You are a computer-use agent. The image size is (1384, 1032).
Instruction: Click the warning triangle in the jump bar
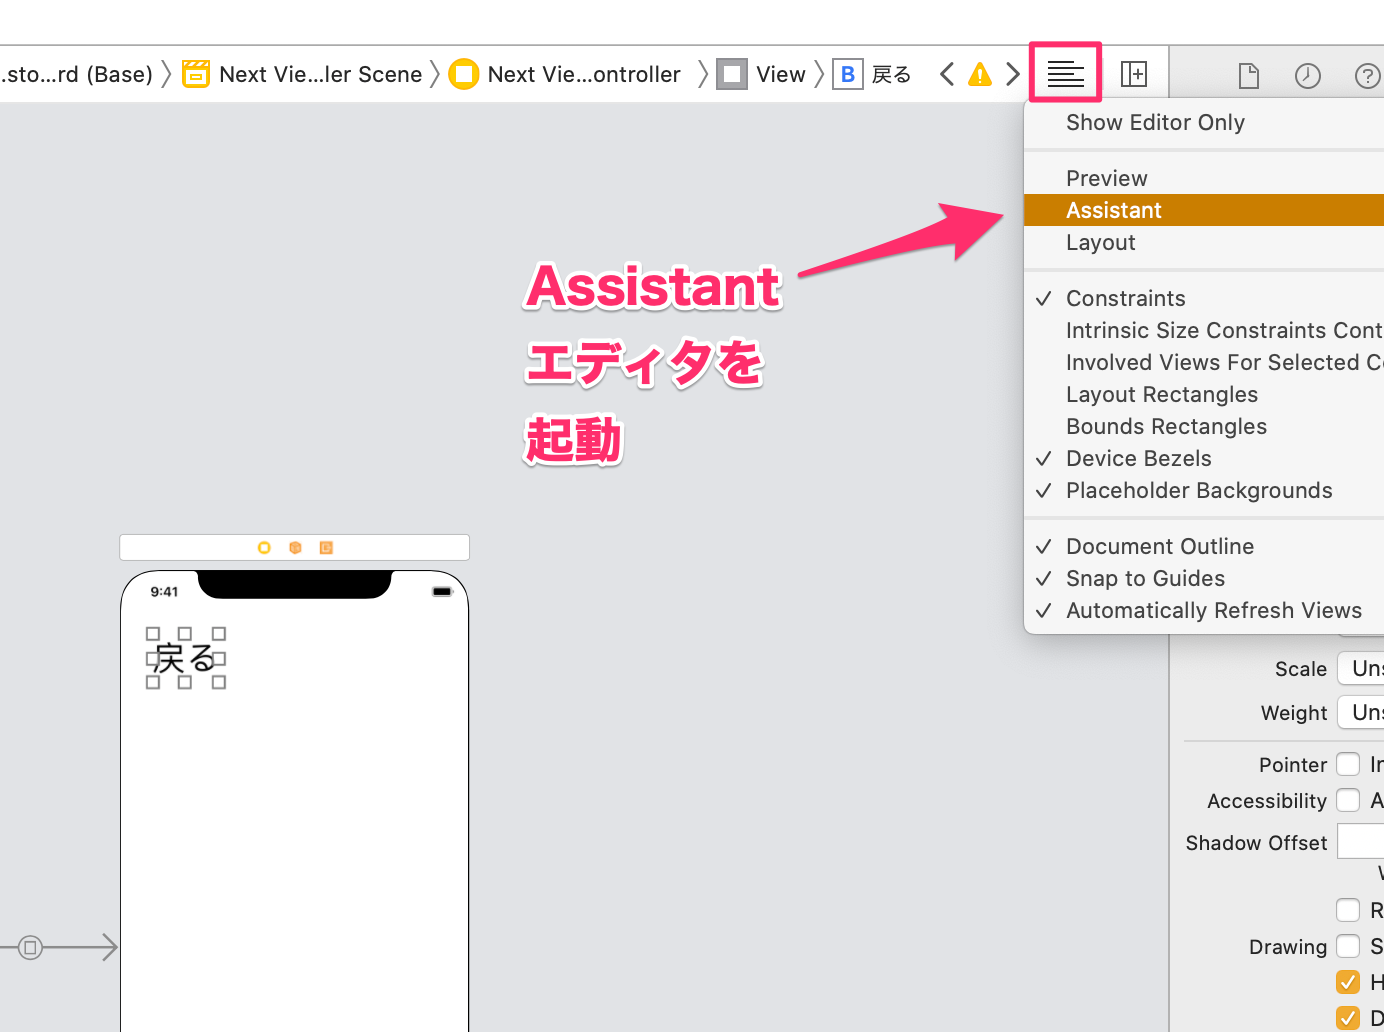tap(979, 73)
